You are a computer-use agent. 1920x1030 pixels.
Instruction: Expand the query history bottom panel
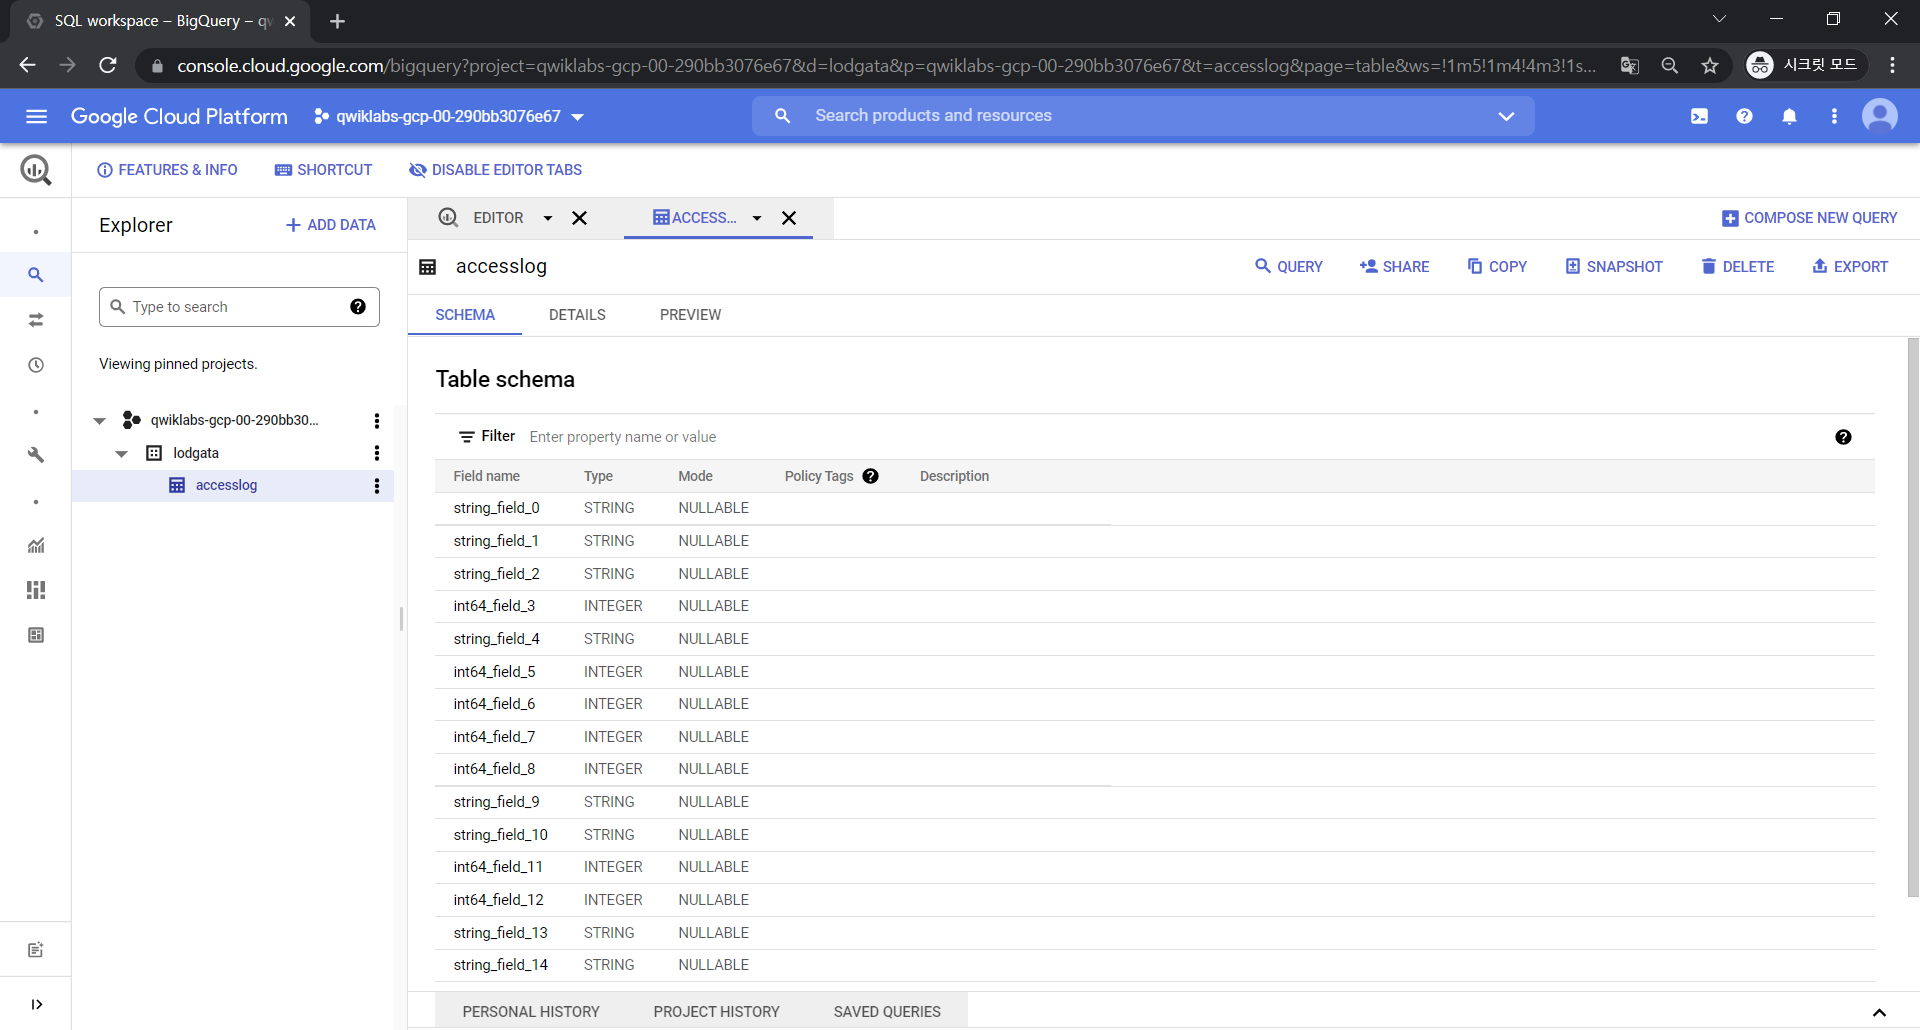coord(1879,1012)
